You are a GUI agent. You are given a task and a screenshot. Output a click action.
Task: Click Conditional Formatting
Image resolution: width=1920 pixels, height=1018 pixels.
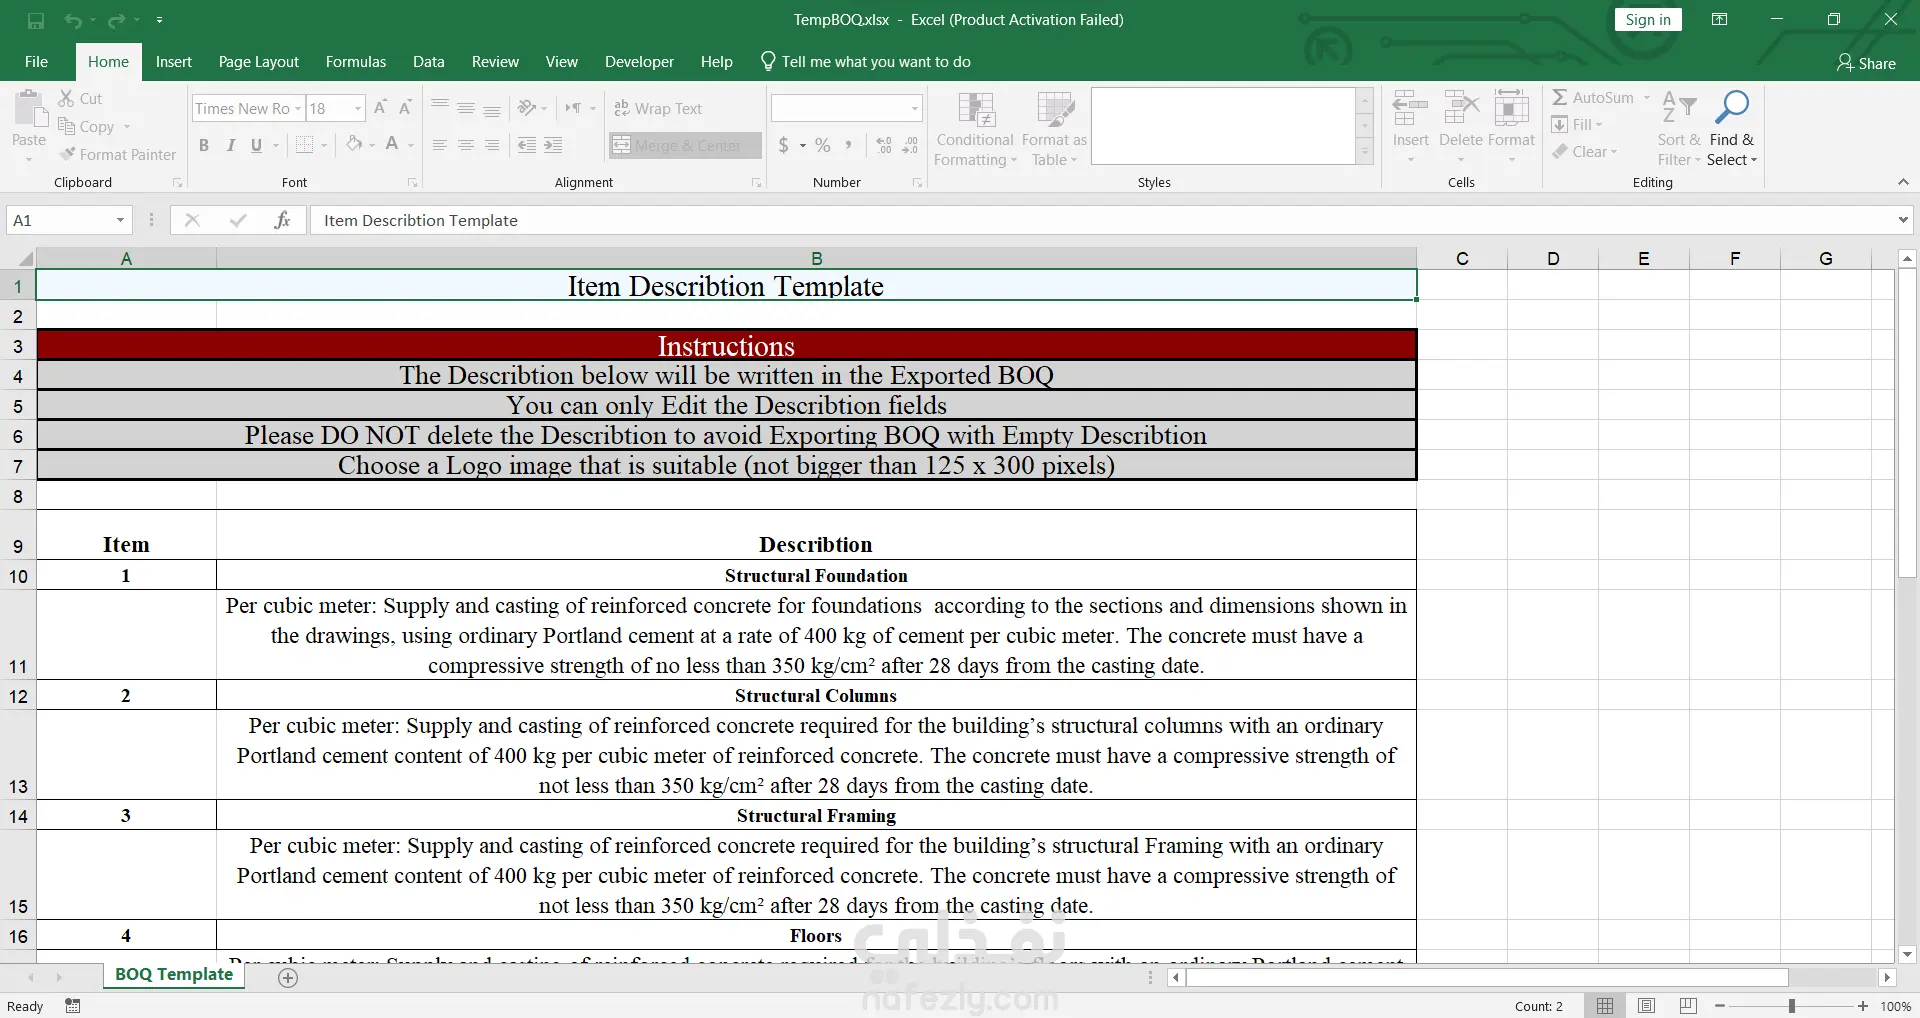975,128
